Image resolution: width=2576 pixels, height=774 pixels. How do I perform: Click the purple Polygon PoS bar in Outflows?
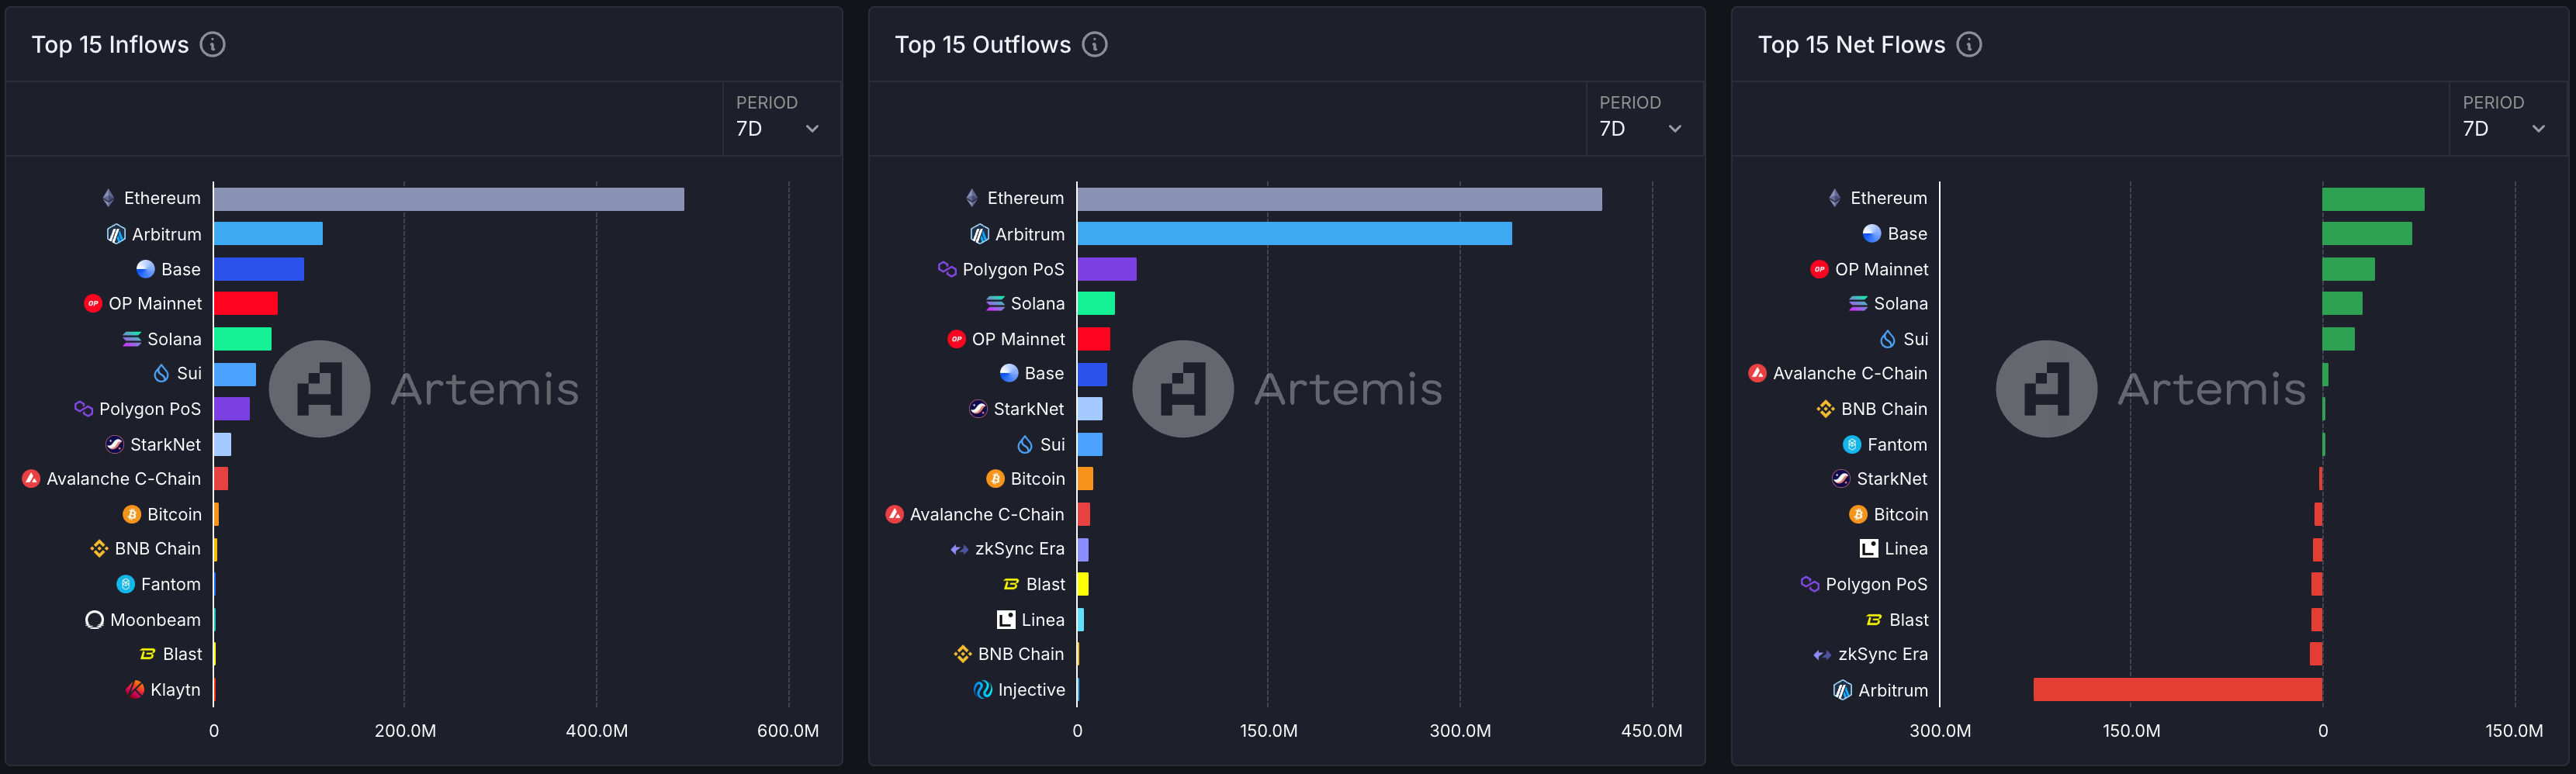click(1106, 269)
